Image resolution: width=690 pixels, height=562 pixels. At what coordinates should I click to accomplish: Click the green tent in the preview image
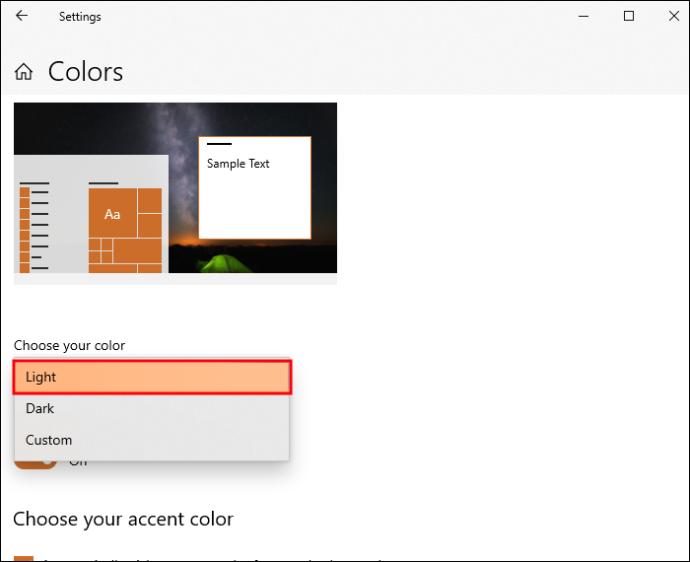tap(224, 263)
